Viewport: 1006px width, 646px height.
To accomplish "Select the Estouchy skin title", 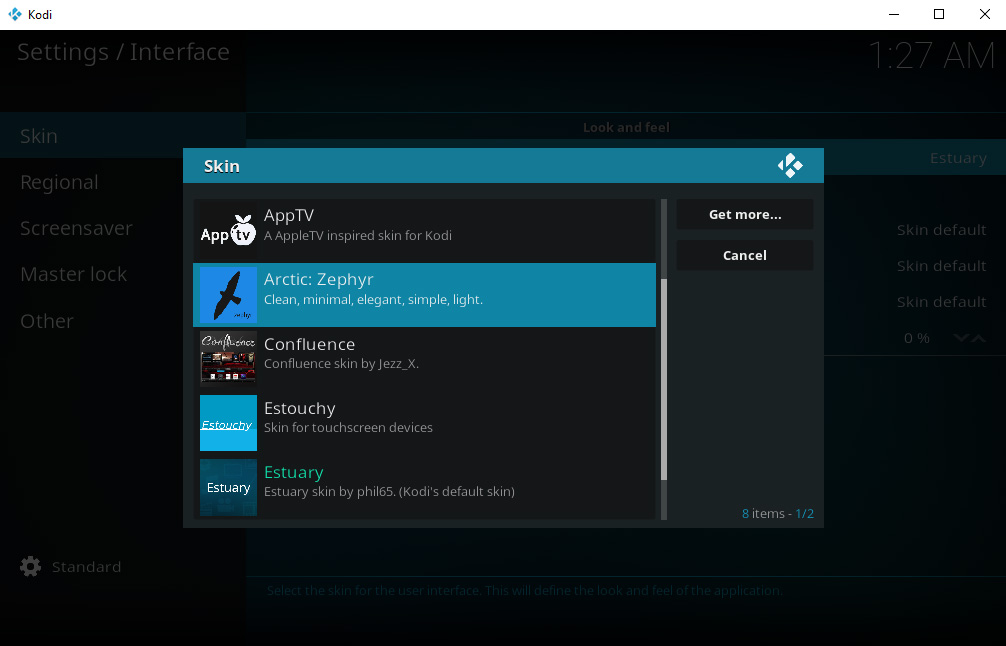I will [300, 409].
